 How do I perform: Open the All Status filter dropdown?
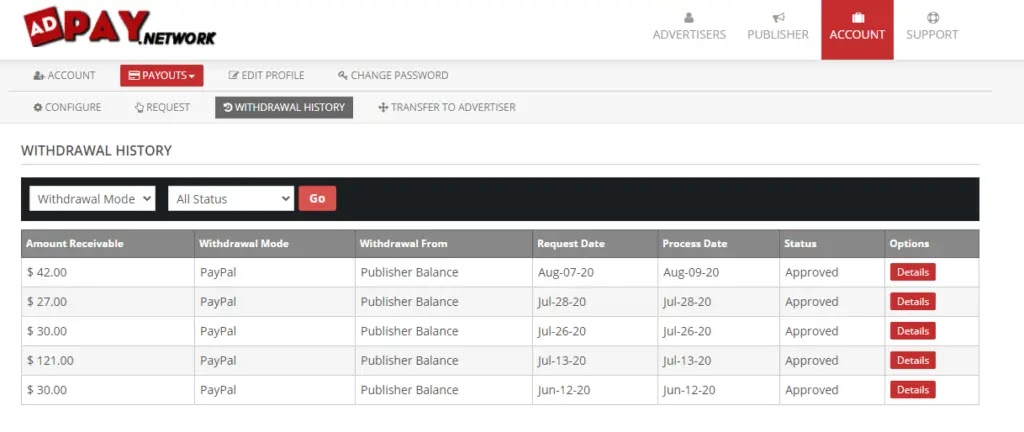coord(230,198)
